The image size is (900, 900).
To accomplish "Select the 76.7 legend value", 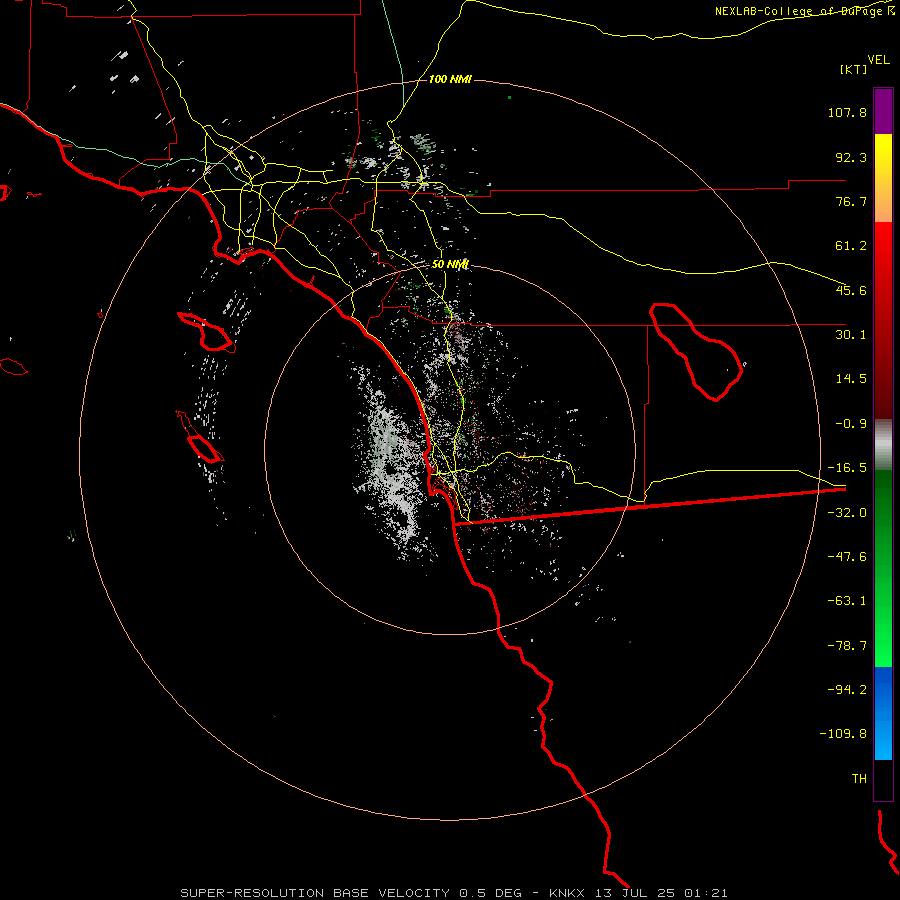I will 851,201.
